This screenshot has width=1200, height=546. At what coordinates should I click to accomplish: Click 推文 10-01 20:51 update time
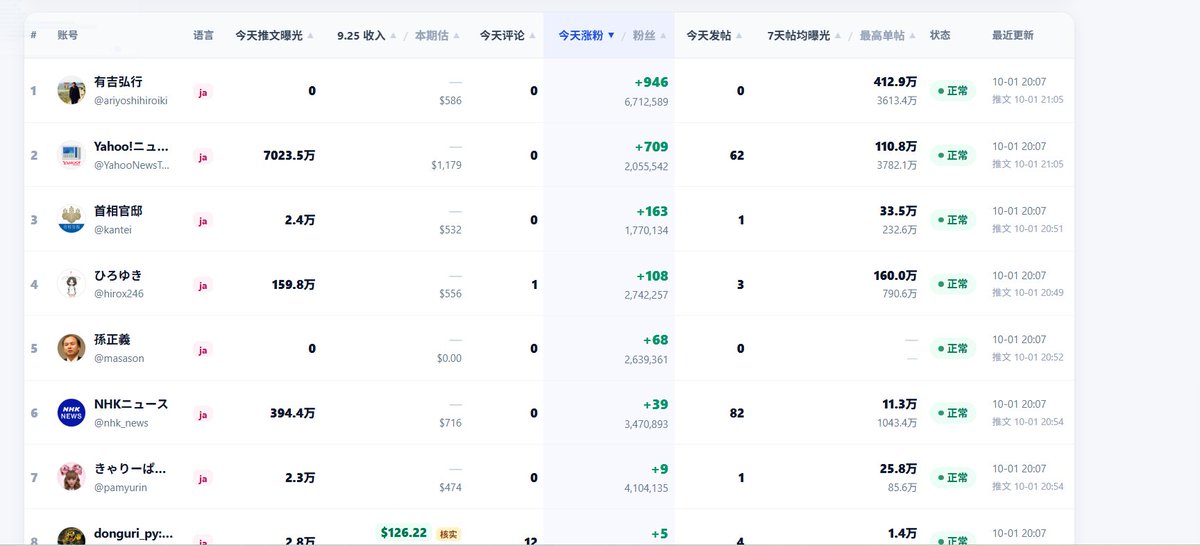[x=1028, y=229]
